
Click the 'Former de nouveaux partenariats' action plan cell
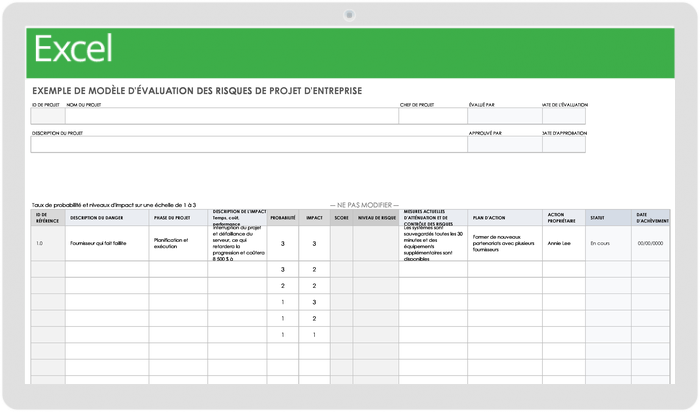click(x=505, y=243)
